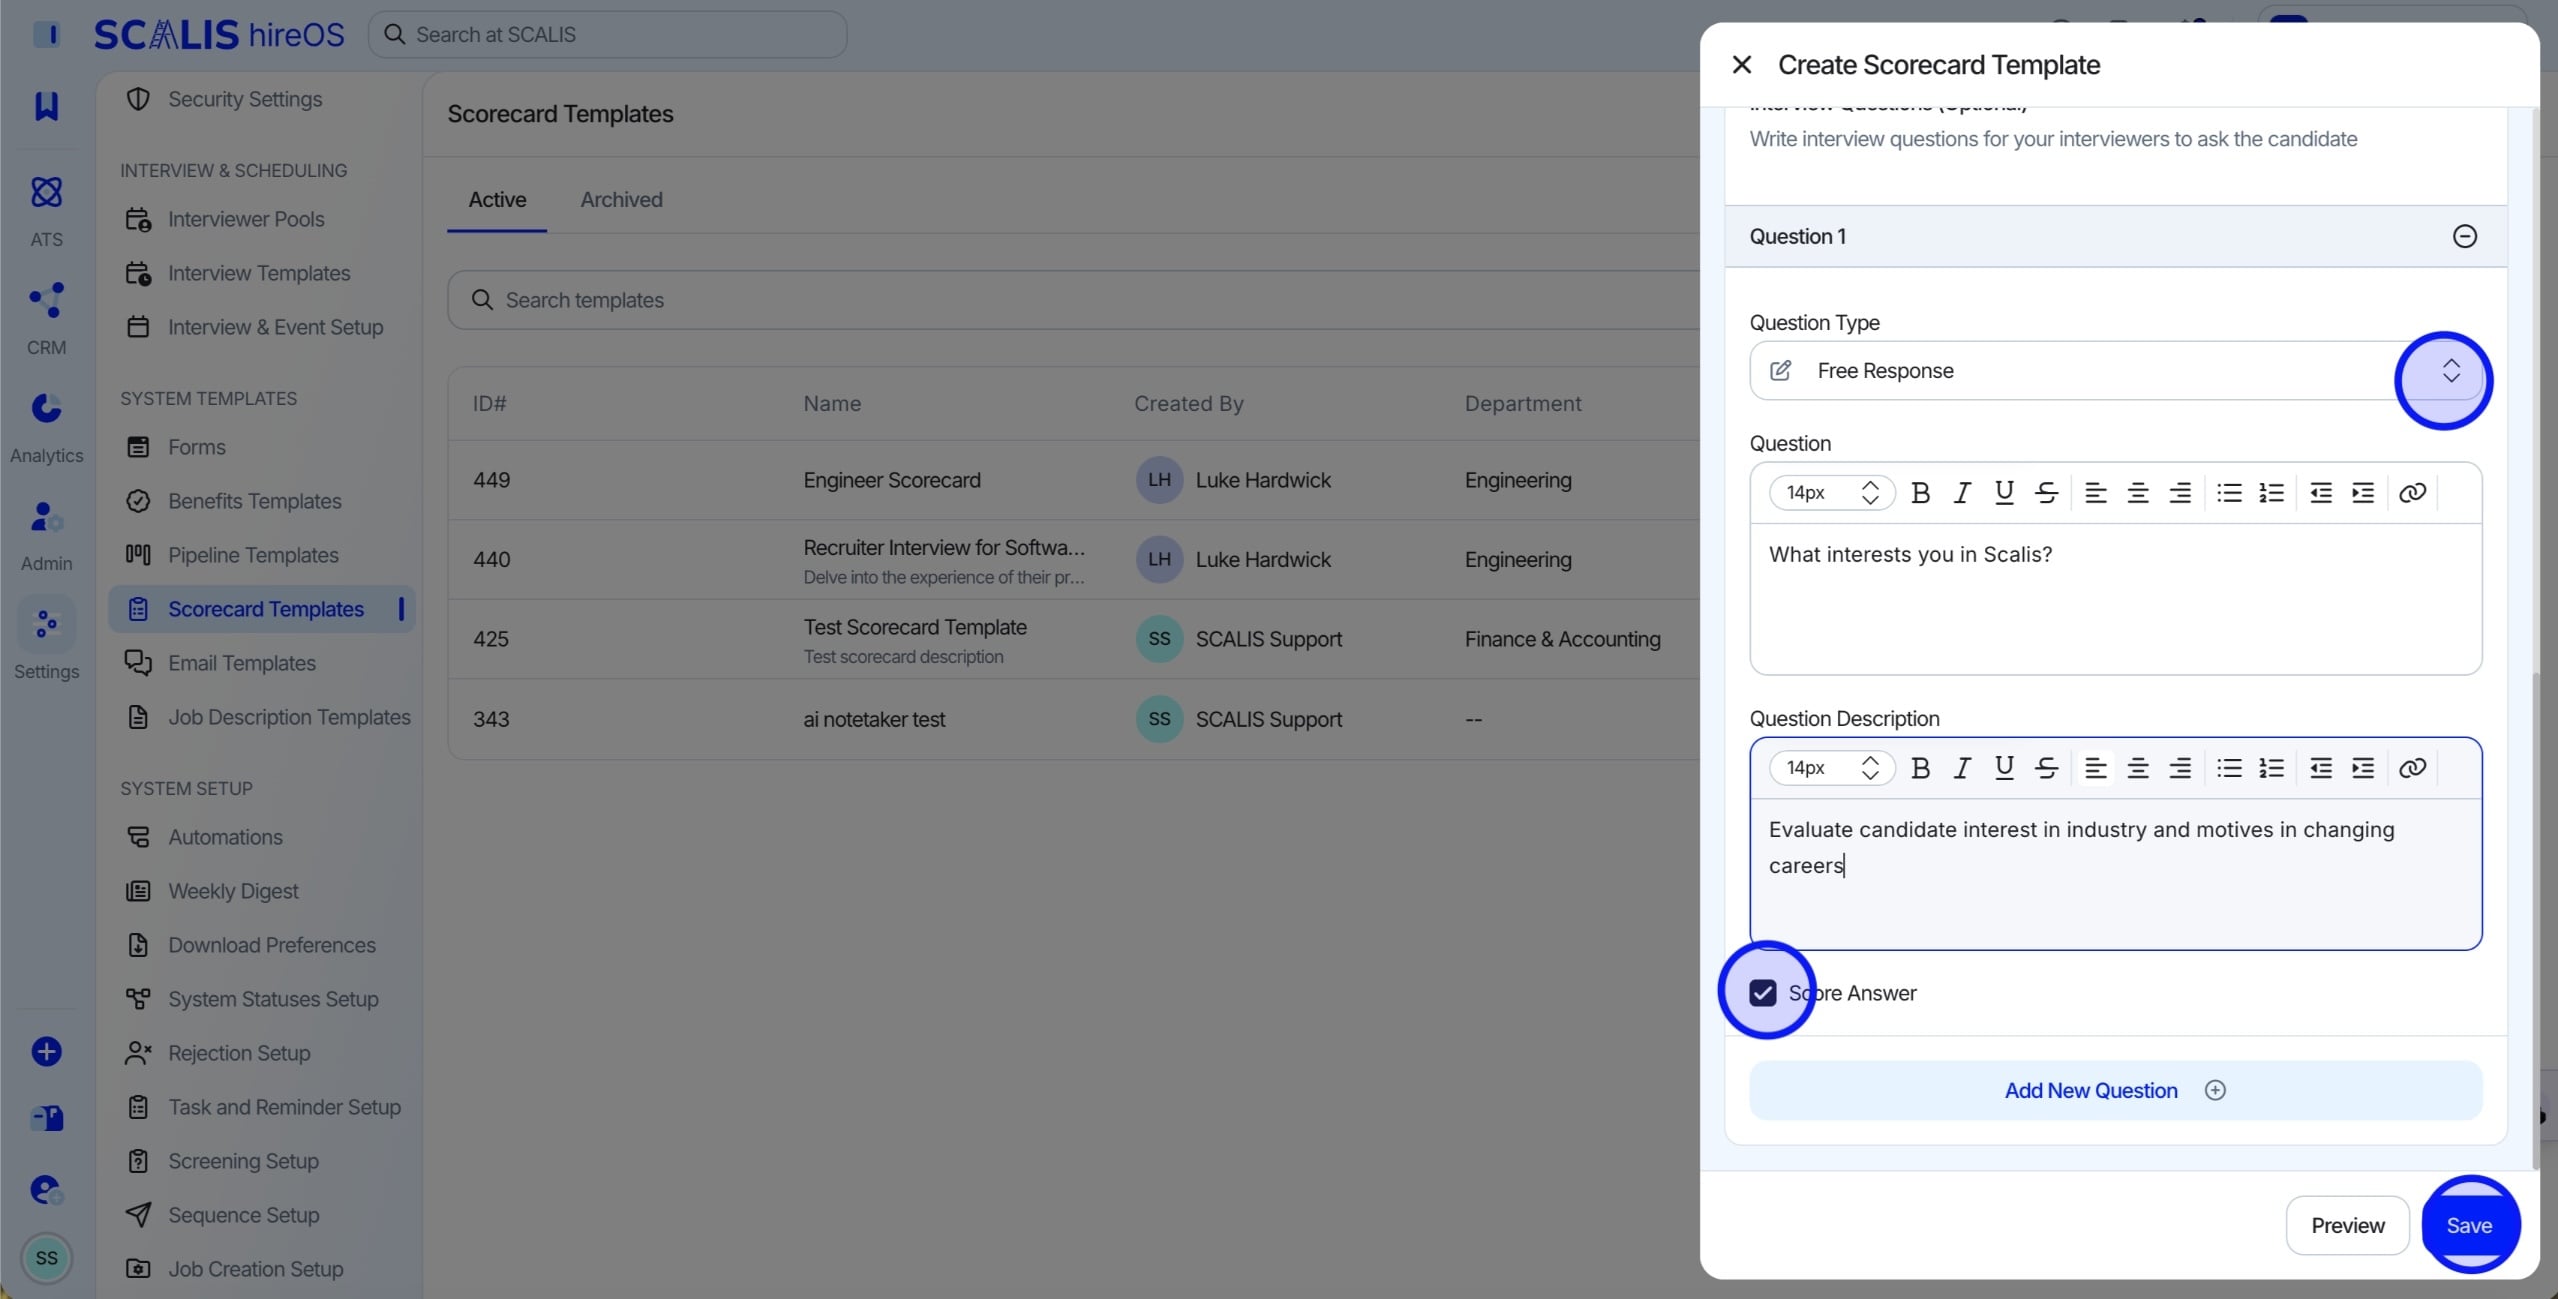Insert link in Question editor toolbar
Image resolution: width=2558 pixels, height=1299 pixels.
2412,492
